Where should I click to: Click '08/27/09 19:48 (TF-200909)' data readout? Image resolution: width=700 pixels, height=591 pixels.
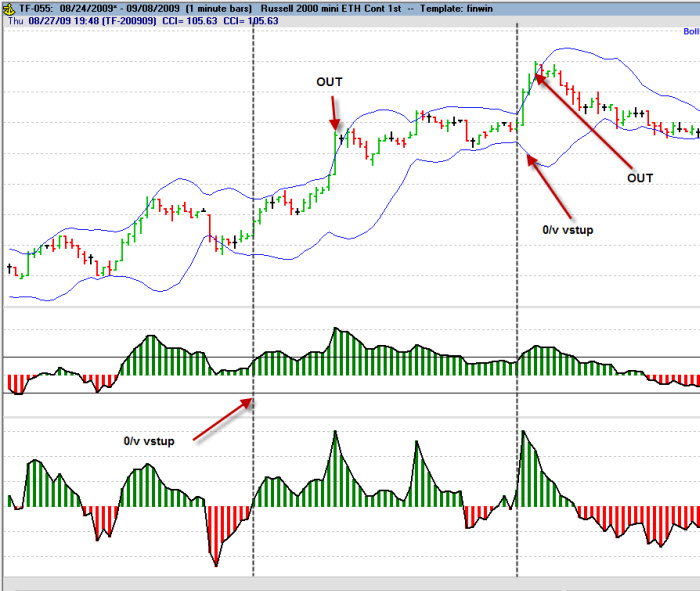tap(92, 21)
